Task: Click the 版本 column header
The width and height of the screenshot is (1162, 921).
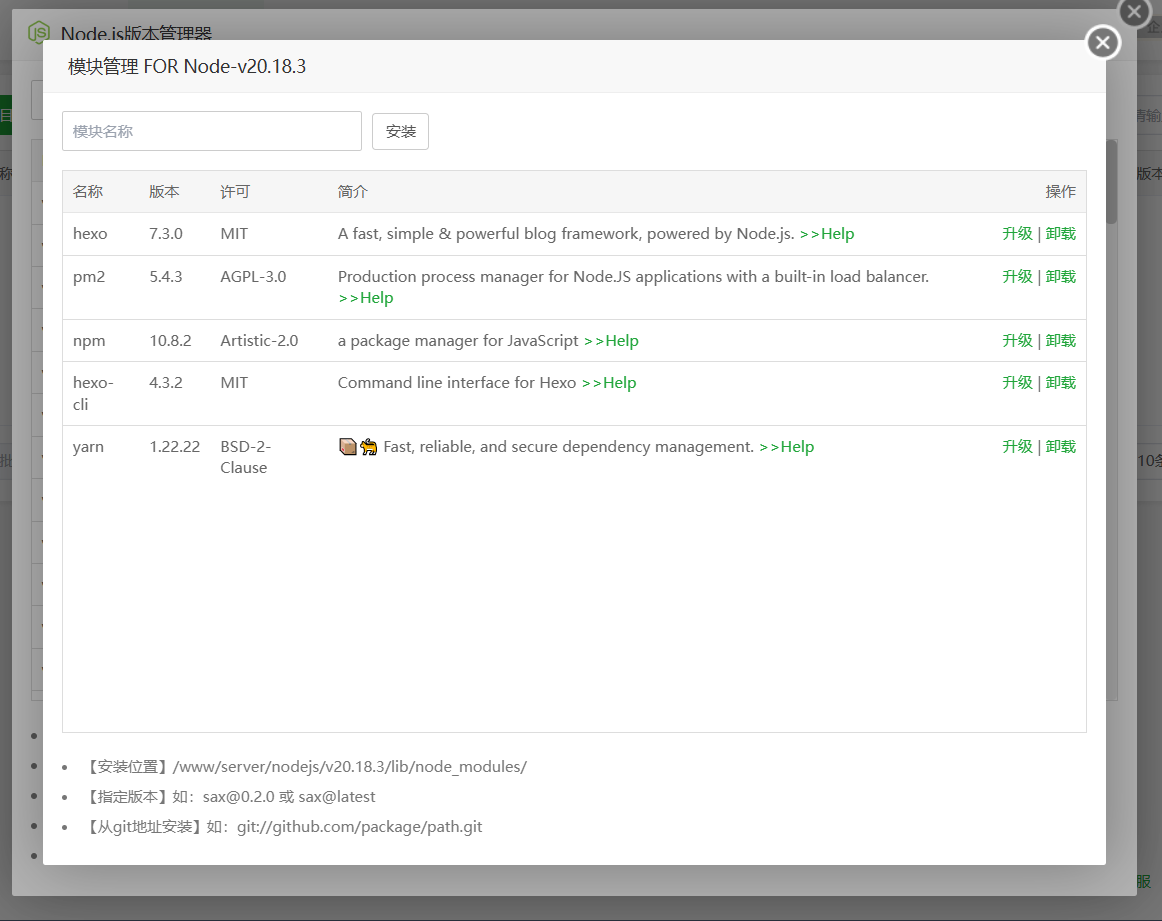Action: pos(164,192)
